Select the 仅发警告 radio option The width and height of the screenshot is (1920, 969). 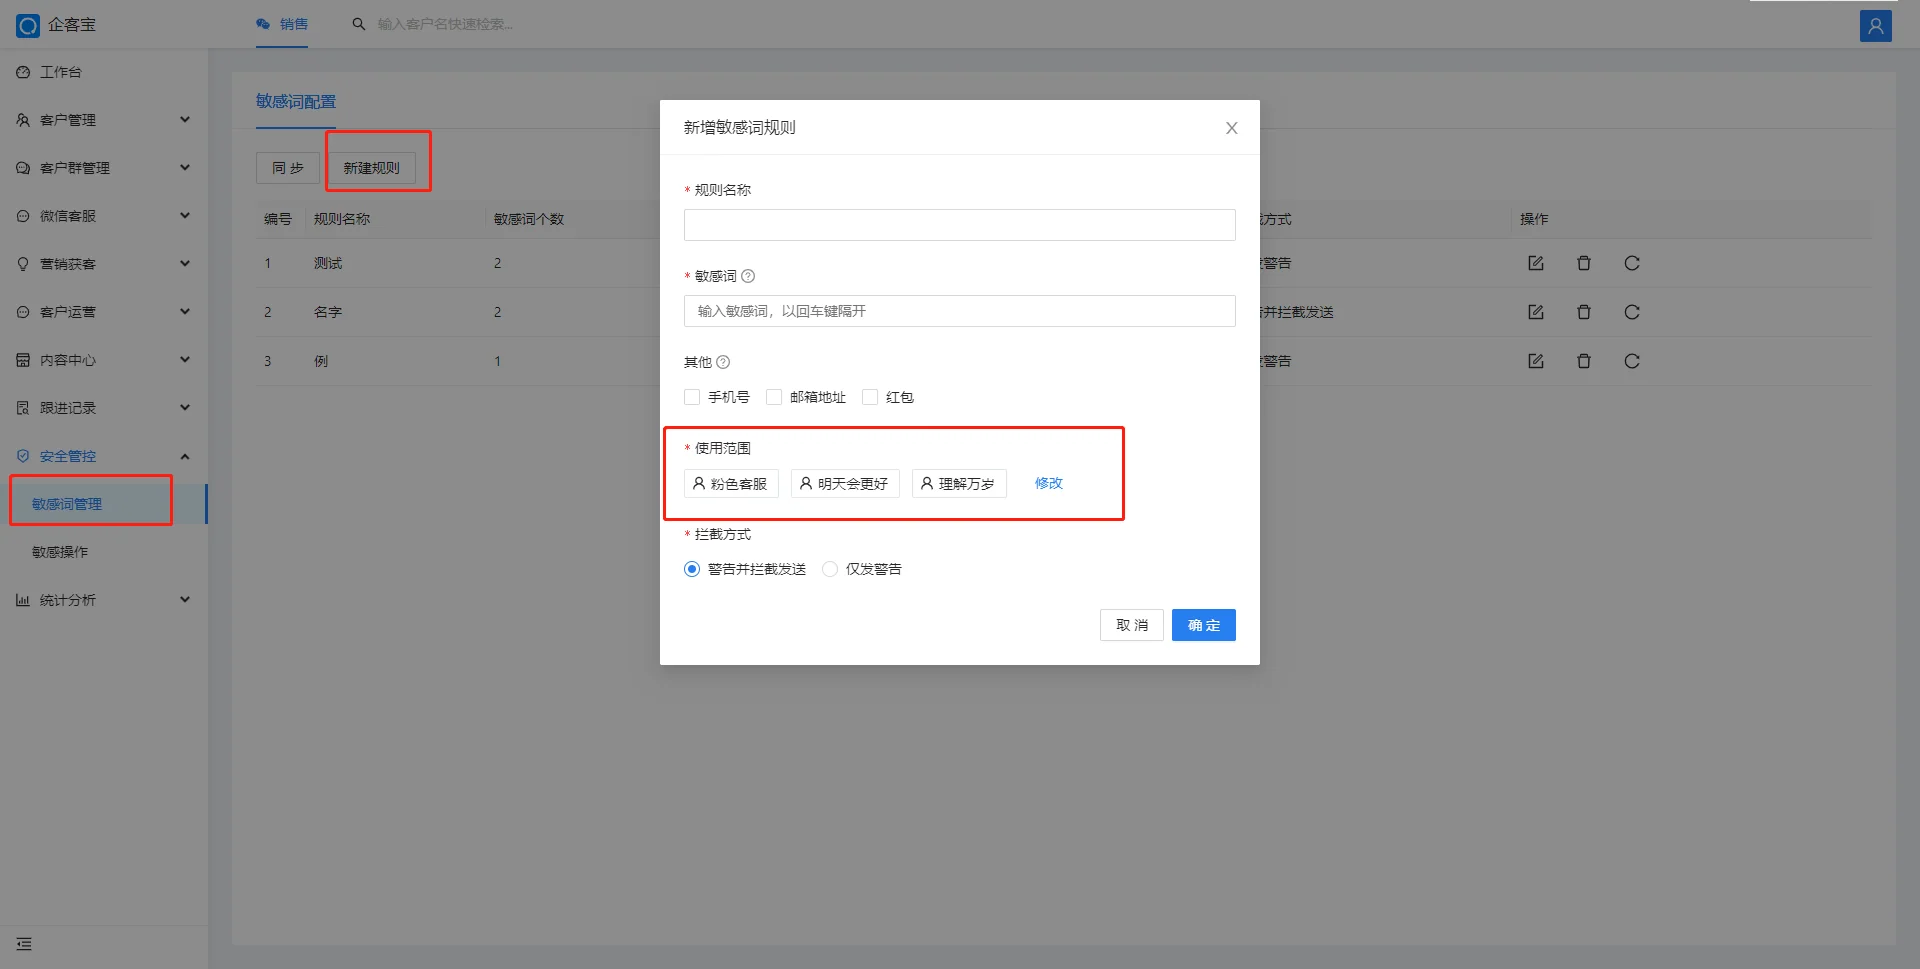pos(830,569)
